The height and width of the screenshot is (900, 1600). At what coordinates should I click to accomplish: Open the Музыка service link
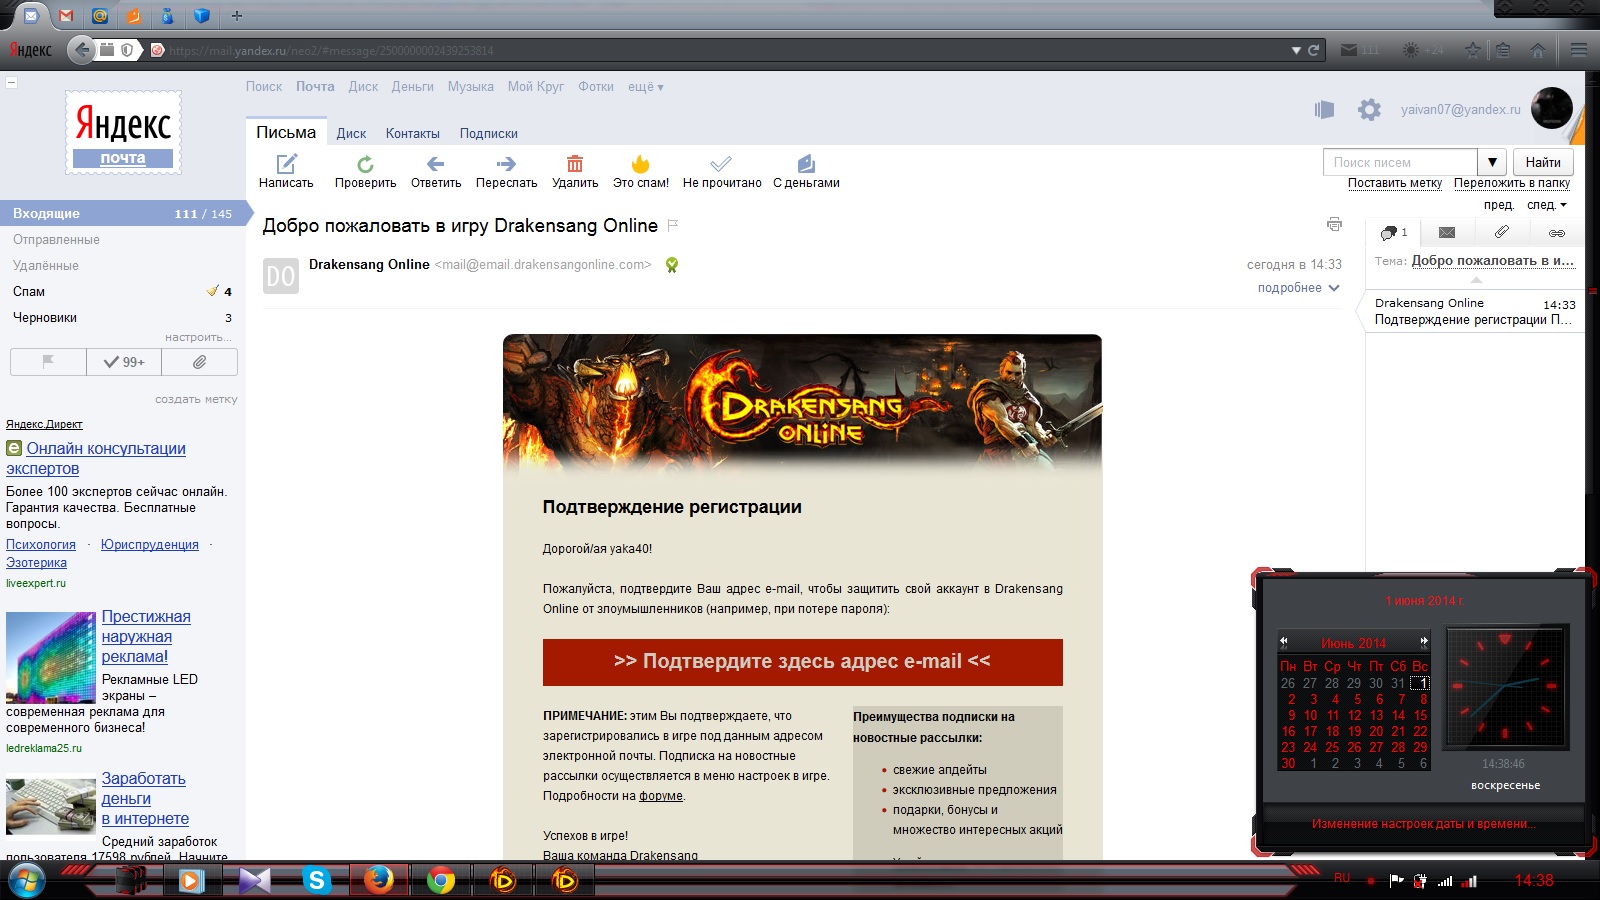click(x=471, y=87)
